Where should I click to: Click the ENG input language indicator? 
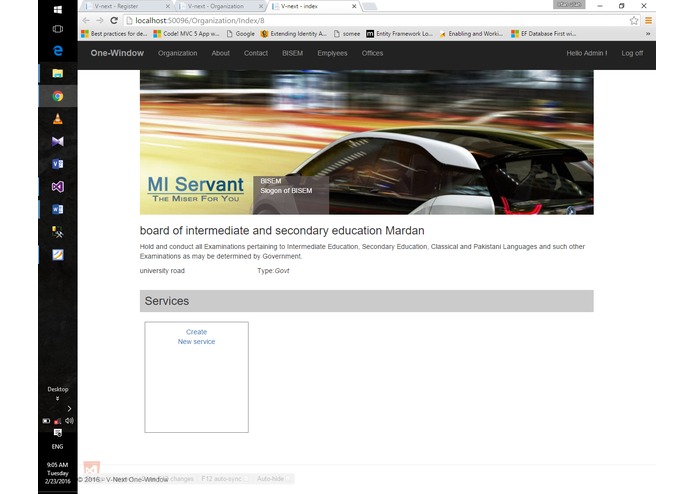[x=58, y=447]
